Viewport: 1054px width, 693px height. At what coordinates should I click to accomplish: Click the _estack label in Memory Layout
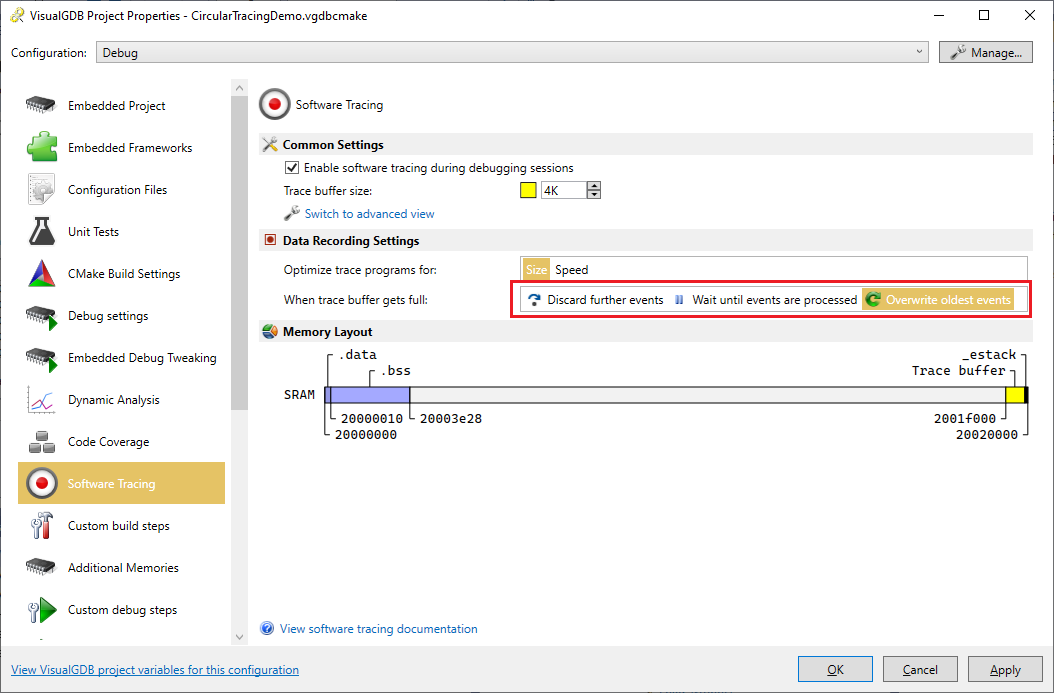tap(988, 354)
